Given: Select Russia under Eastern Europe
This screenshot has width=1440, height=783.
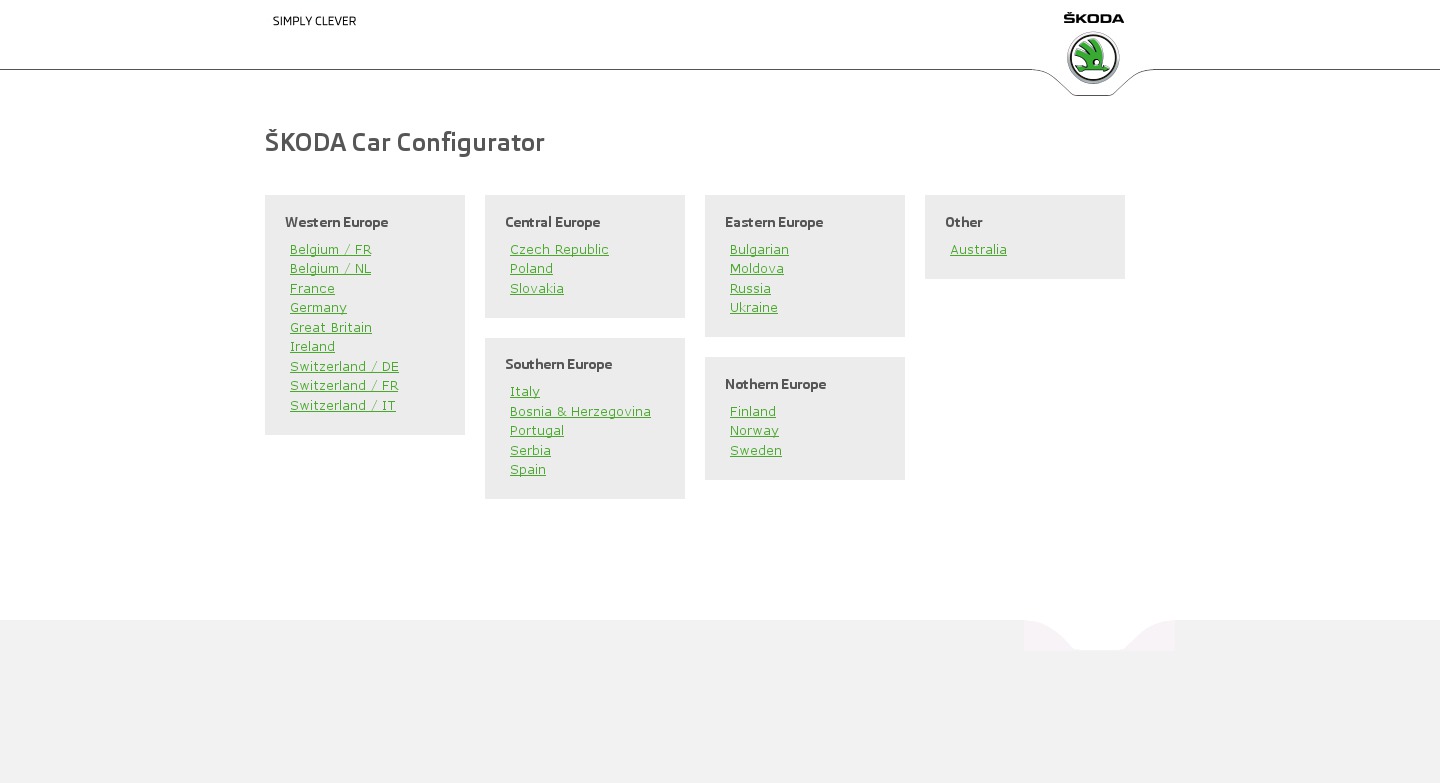Looking at the screenshot, I should tap(750, 288).
